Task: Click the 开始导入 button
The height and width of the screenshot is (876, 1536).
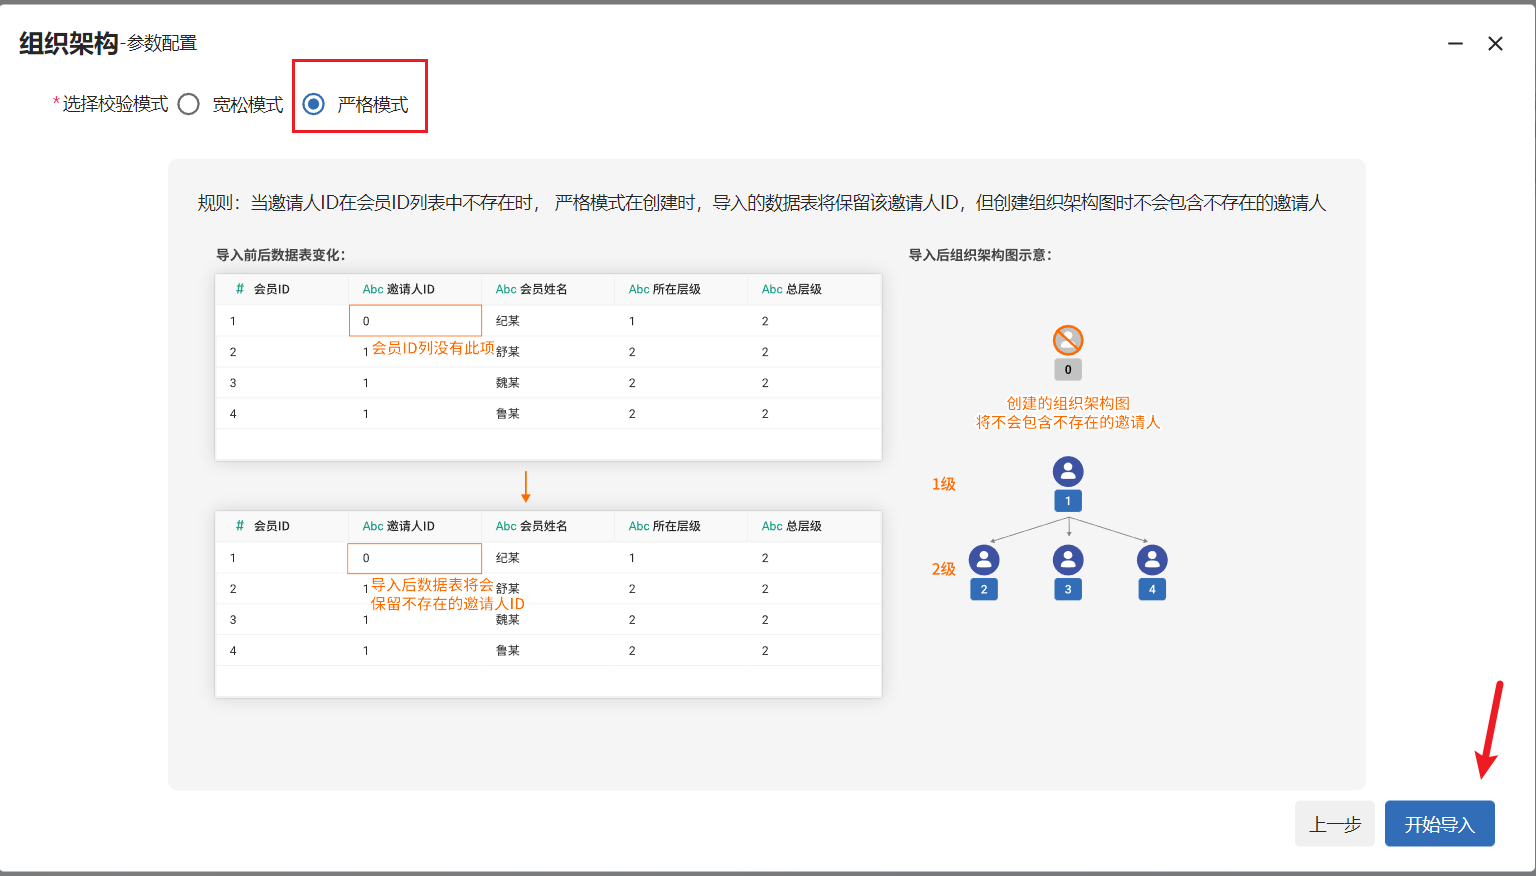Action: click(1439, 824)
